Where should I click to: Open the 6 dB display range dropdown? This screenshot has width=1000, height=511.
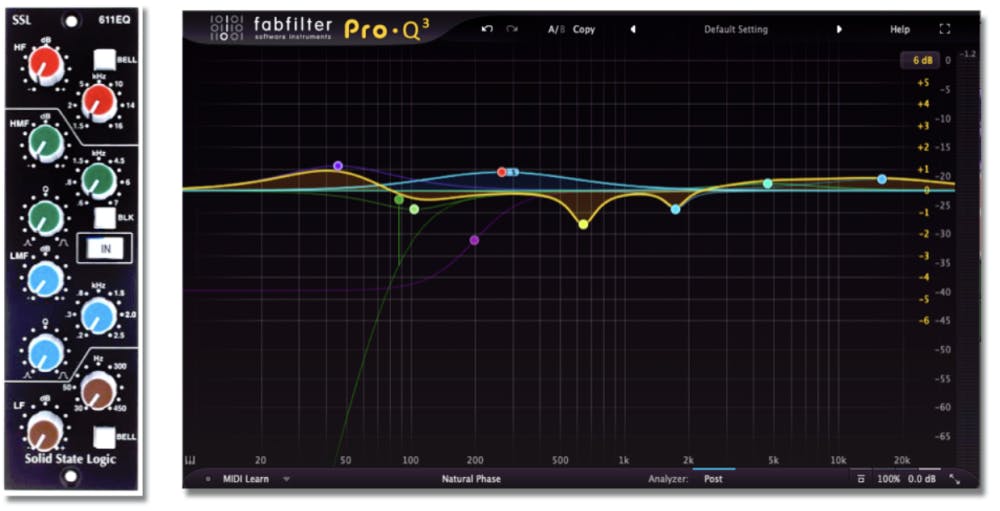[x=921, y=60]
